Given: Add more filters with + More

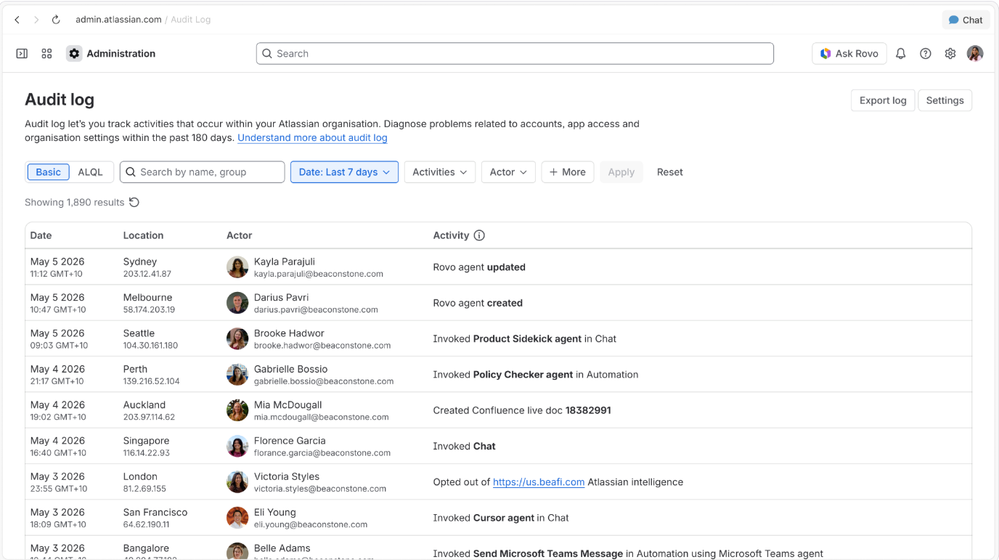Looking at the screenshot, I should 568,172.
